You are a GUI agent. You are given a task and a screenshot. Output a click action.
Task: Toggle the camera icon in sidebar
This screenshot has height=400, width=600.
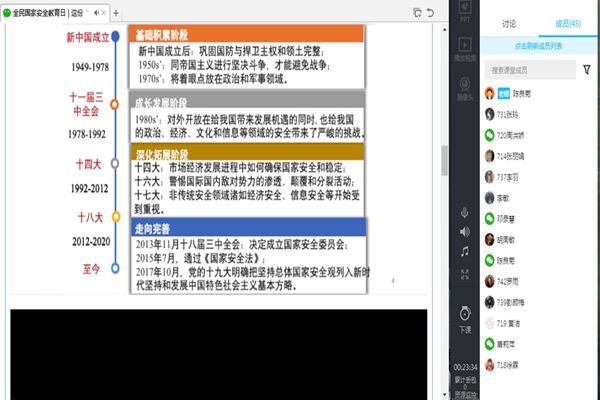(x=465, y=89)
